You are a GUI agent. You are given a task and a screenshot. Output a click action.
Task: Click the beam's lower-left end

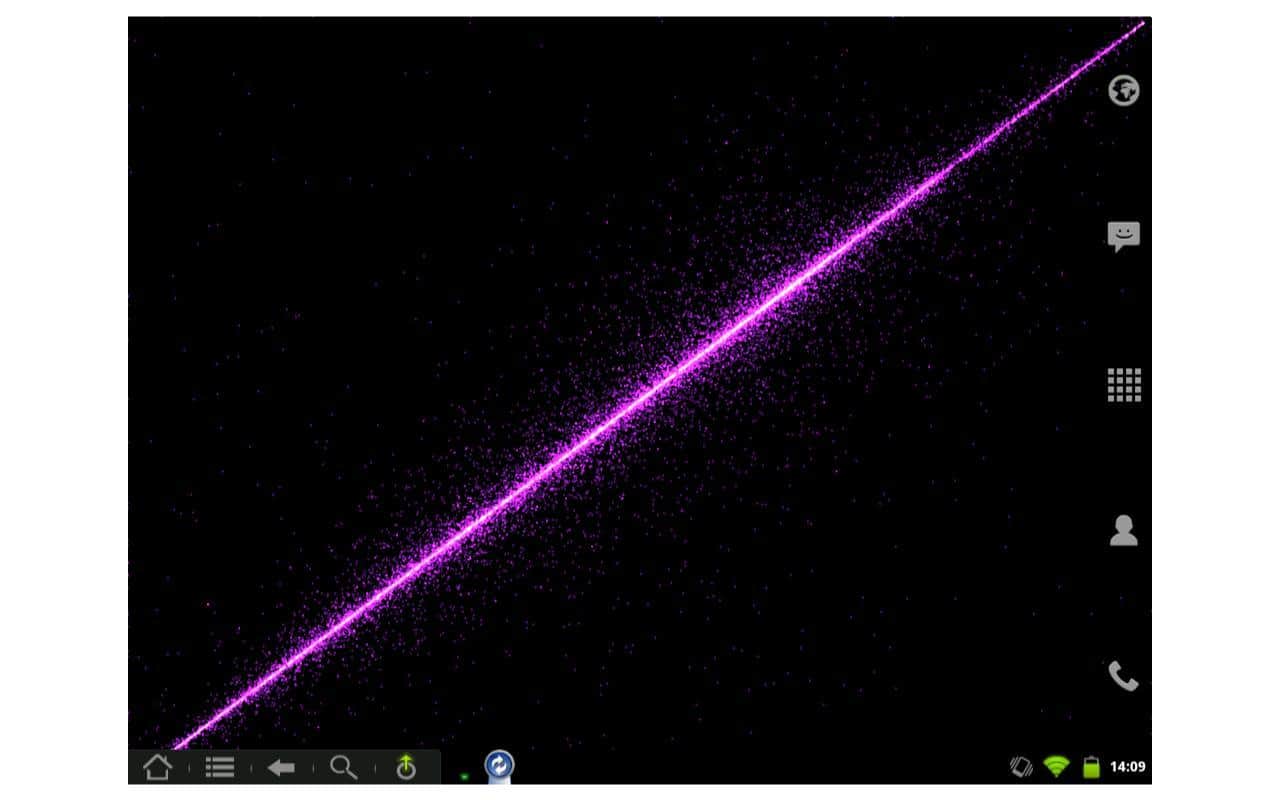click(180, 744)
